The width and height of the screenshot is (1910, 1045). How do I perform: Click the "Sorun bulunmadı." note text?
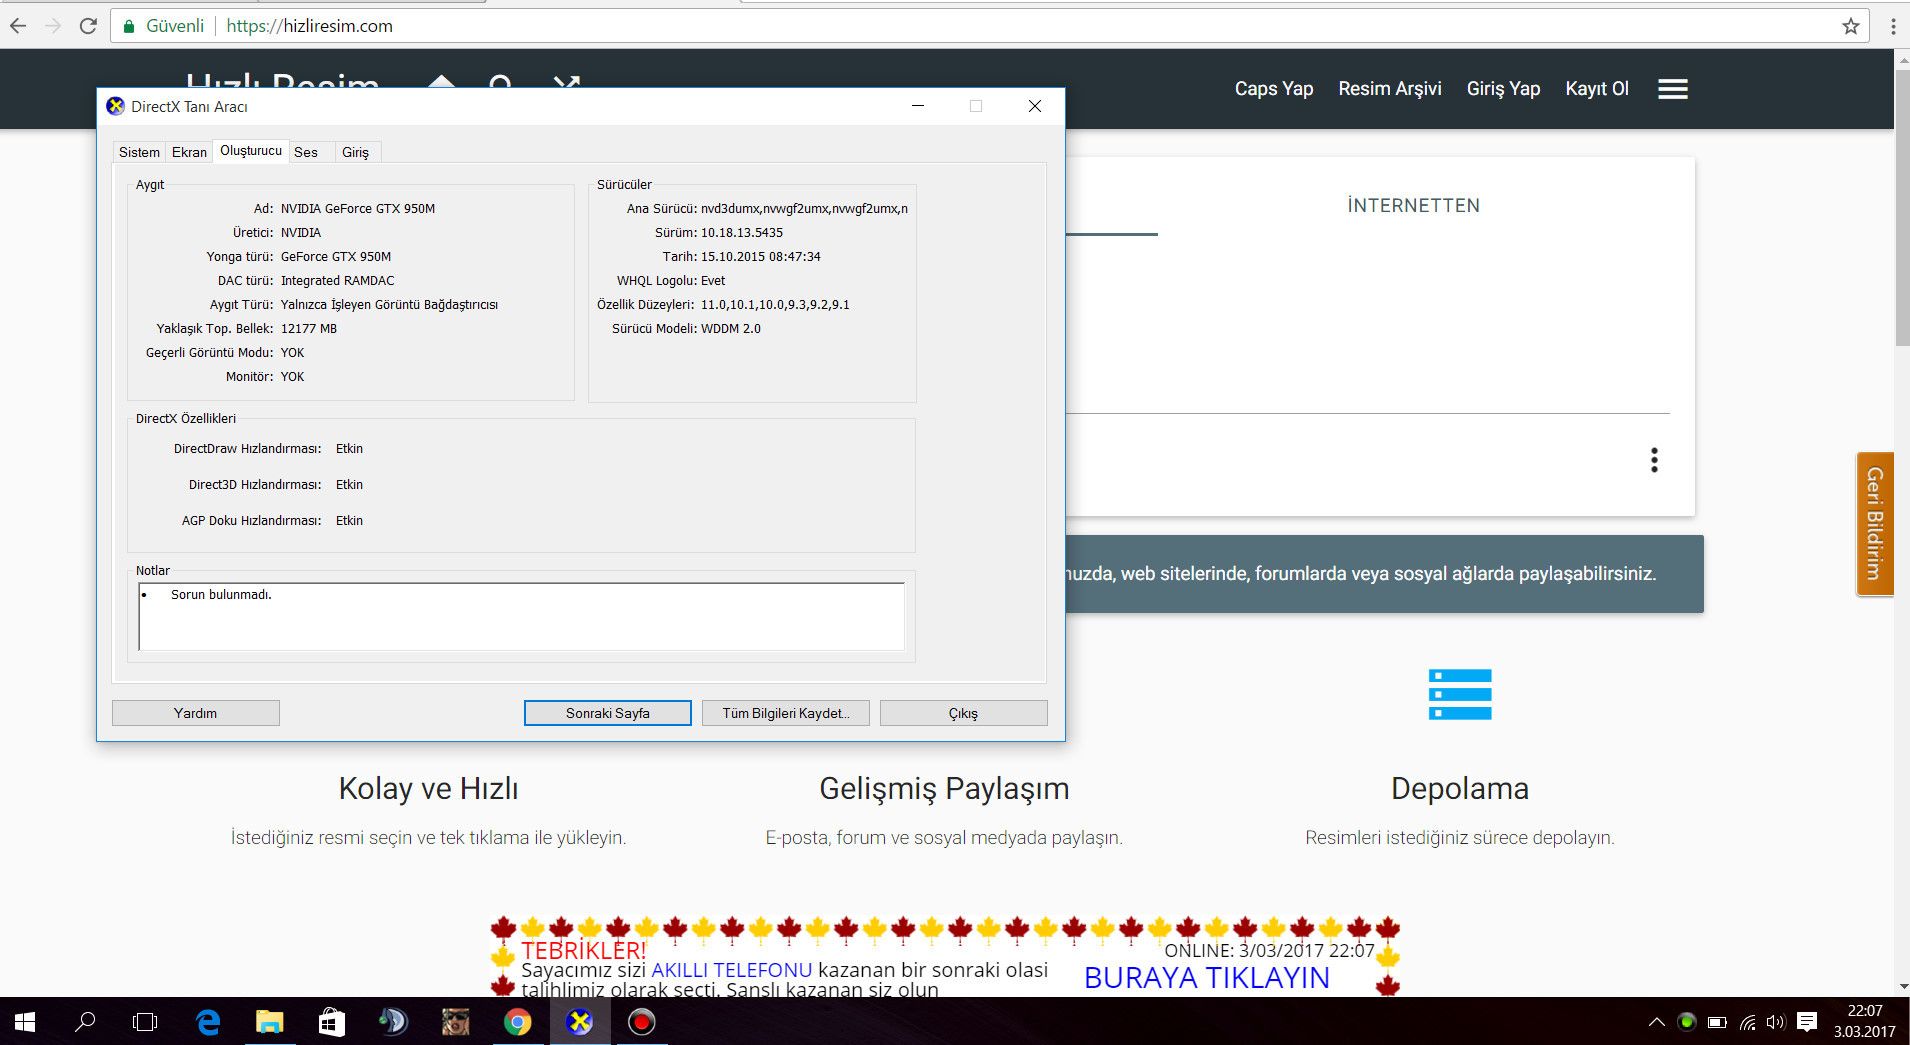coord(221,595)
